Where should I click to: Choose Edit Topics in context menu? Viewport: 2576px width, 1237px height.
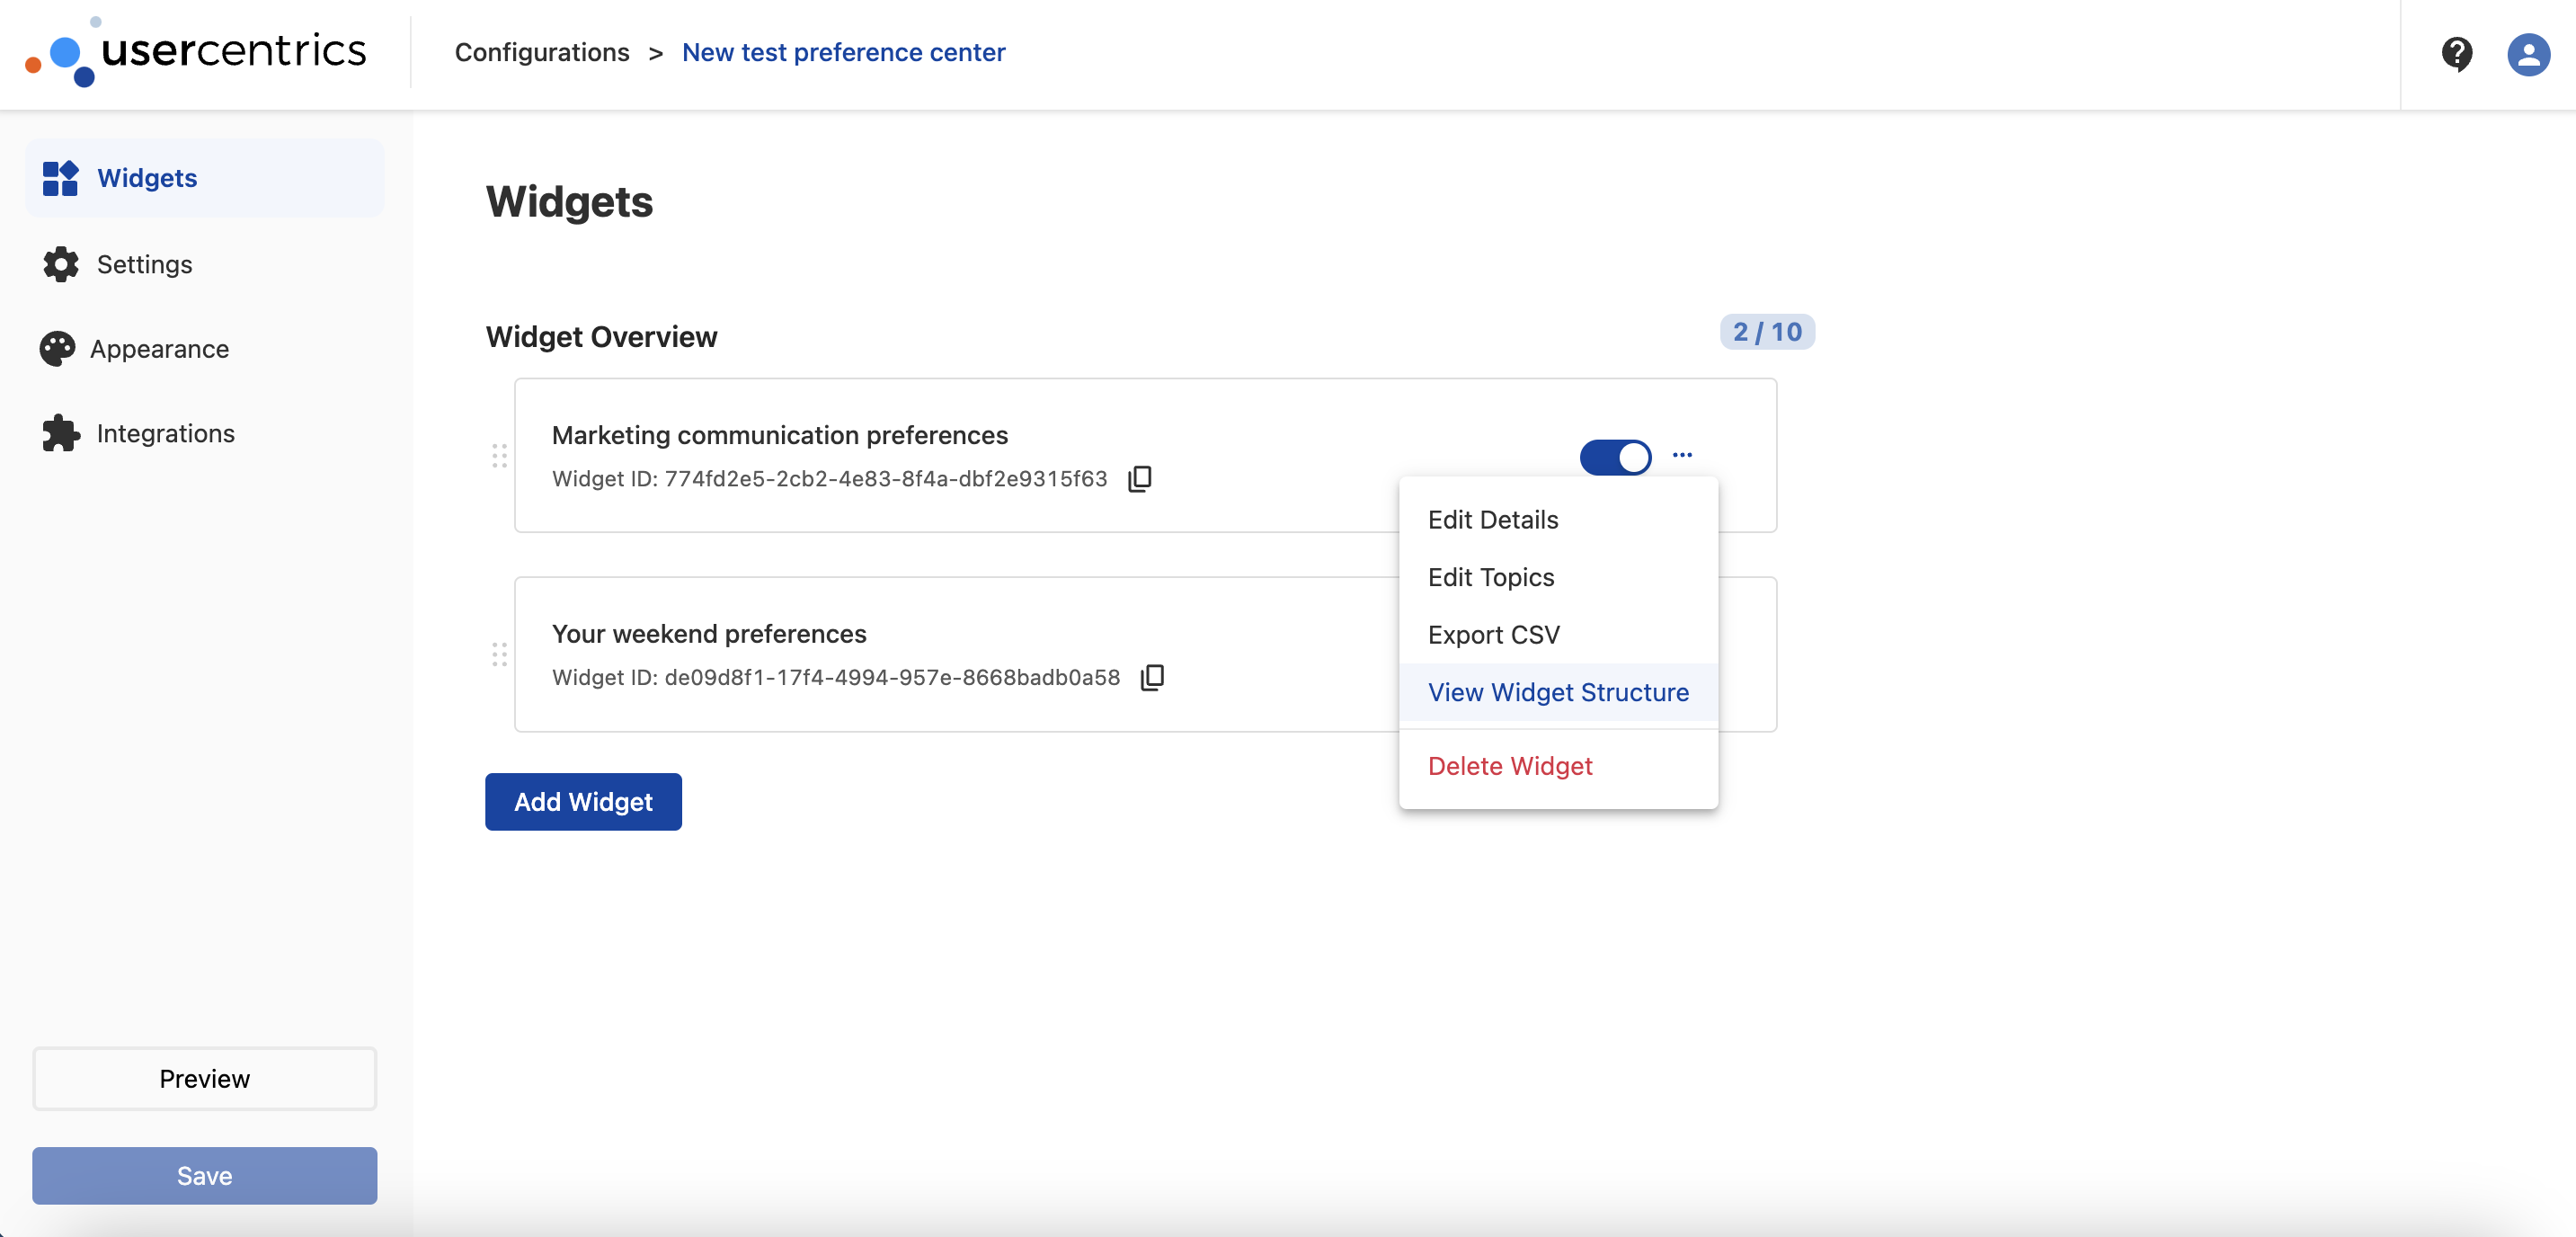coord(1490,577)
